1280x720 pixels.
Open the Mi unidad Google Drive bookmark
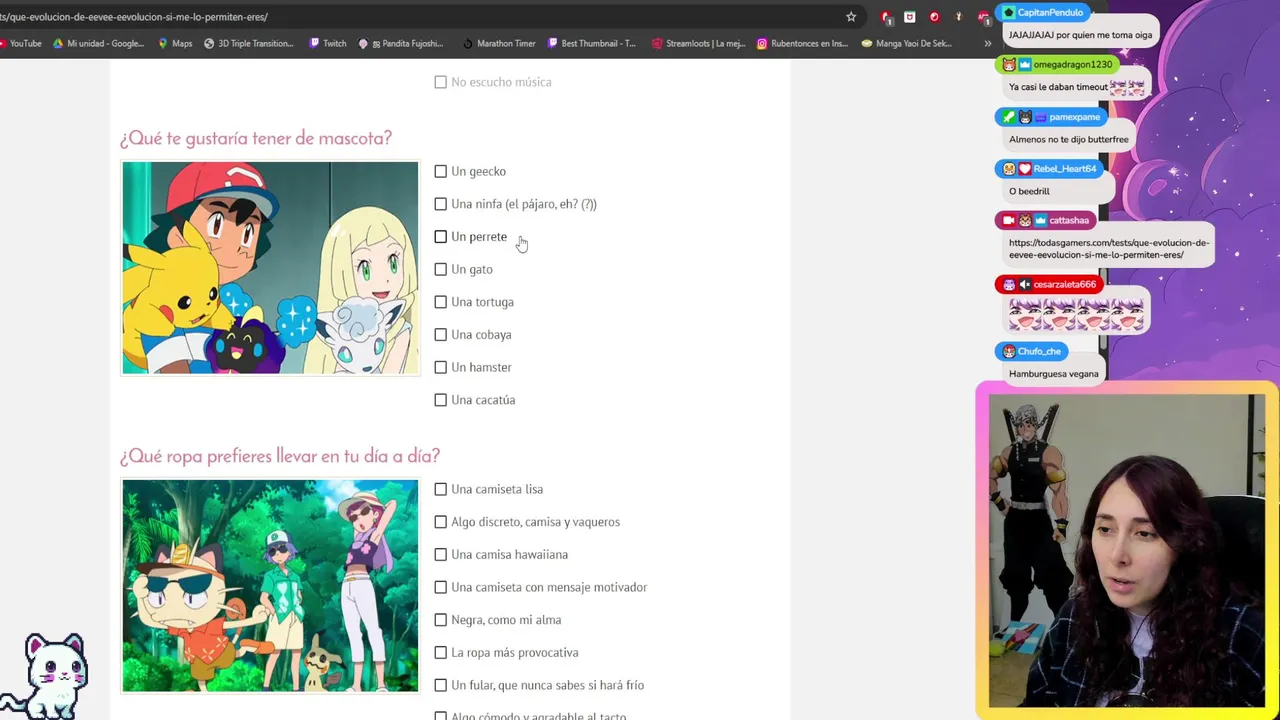[x=99, y=43]
